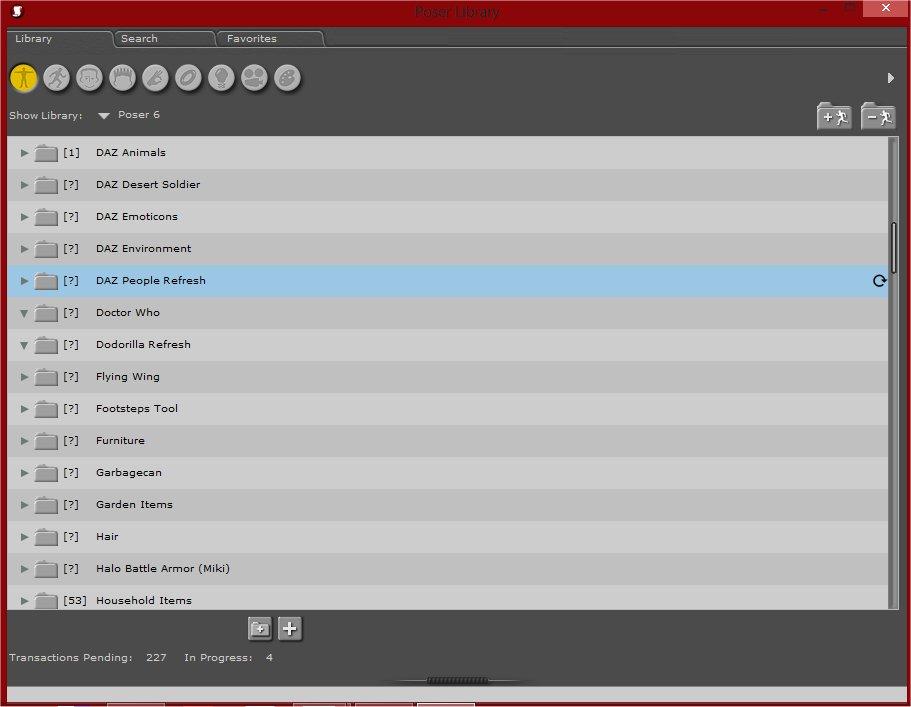The image size is (911, 707).
Task: Collapse the Dodorilla Refresh folder
Action: pyautogui.click(x=24, y=345)
